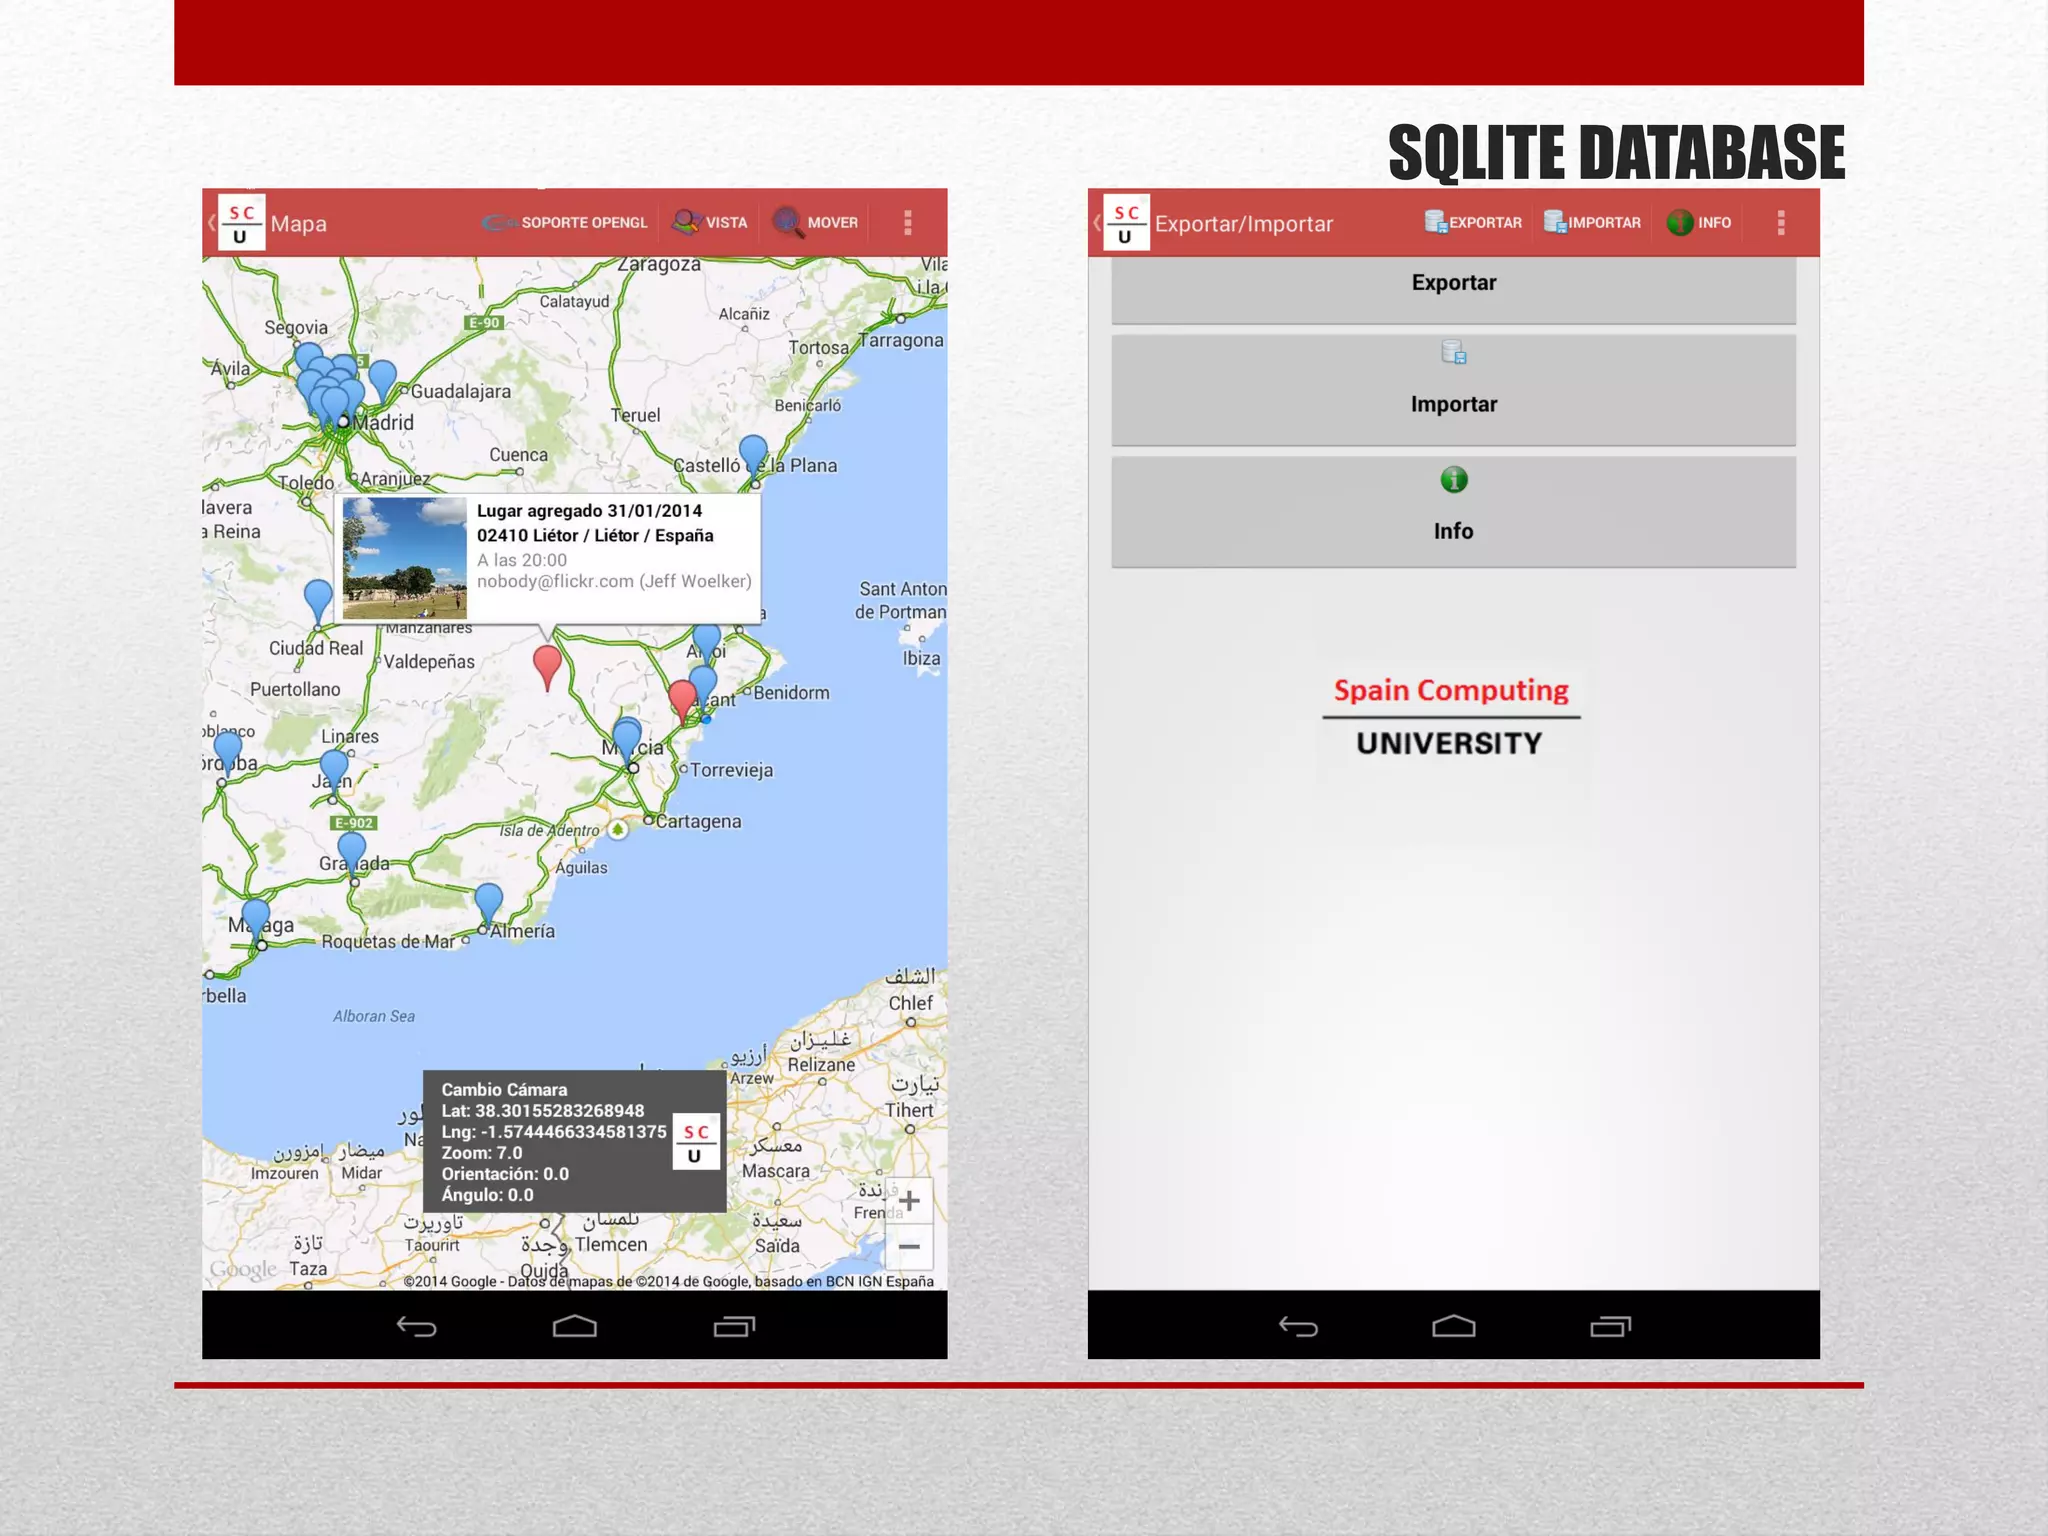The width and height of the screenshot is (2048, 1536).
Task: Select the blue marker at Córdoba
Action: (x=228, y=752)
